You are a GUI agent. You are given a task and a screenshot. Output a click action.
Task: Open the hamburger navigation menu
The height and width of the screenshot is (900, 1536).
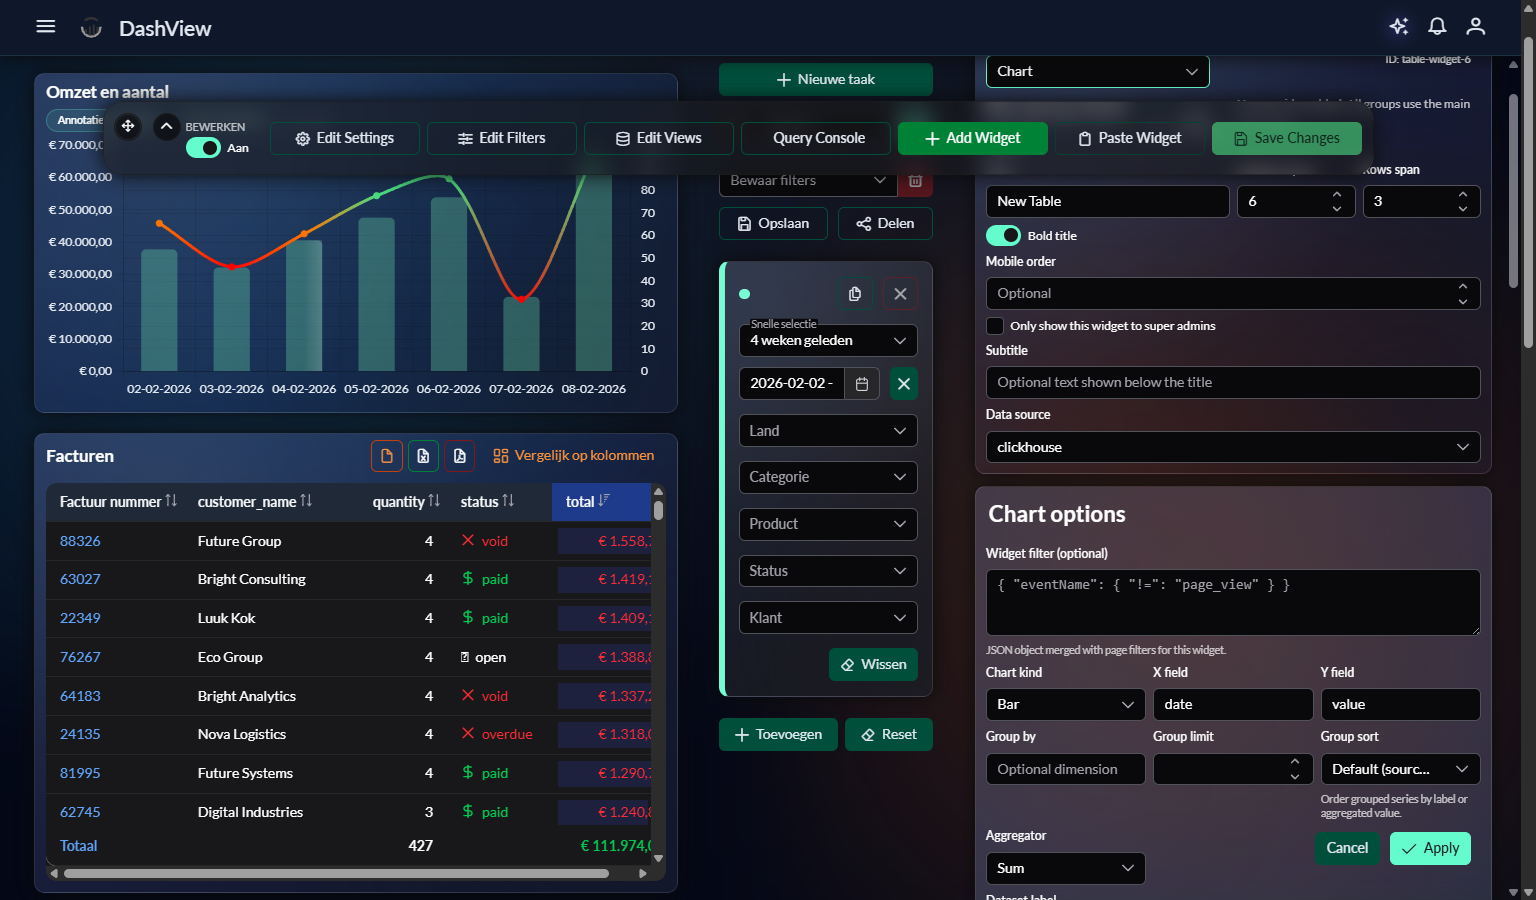point(45,26)
